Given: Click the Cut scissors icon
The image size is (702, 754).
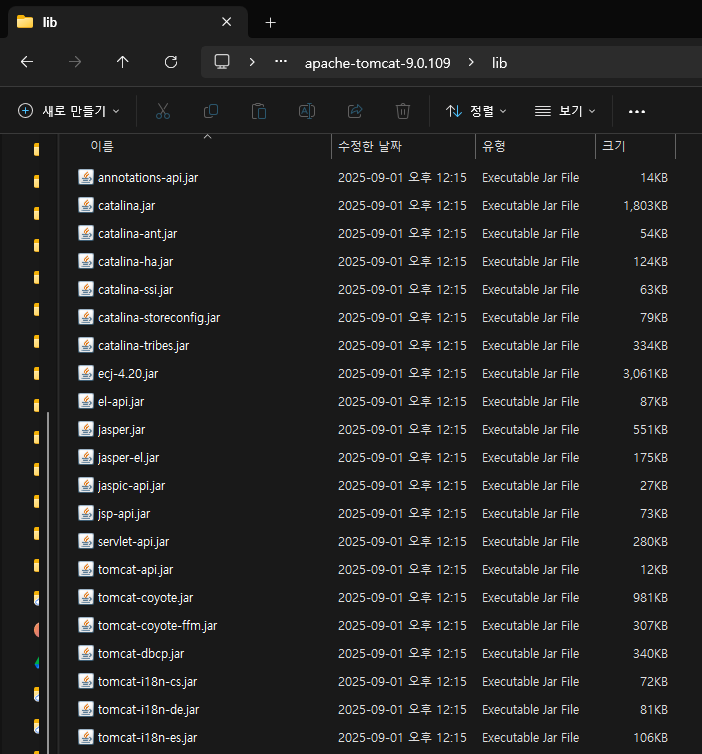Looking at the screenshot, I should pyautogui.click(x=163, y=111).
